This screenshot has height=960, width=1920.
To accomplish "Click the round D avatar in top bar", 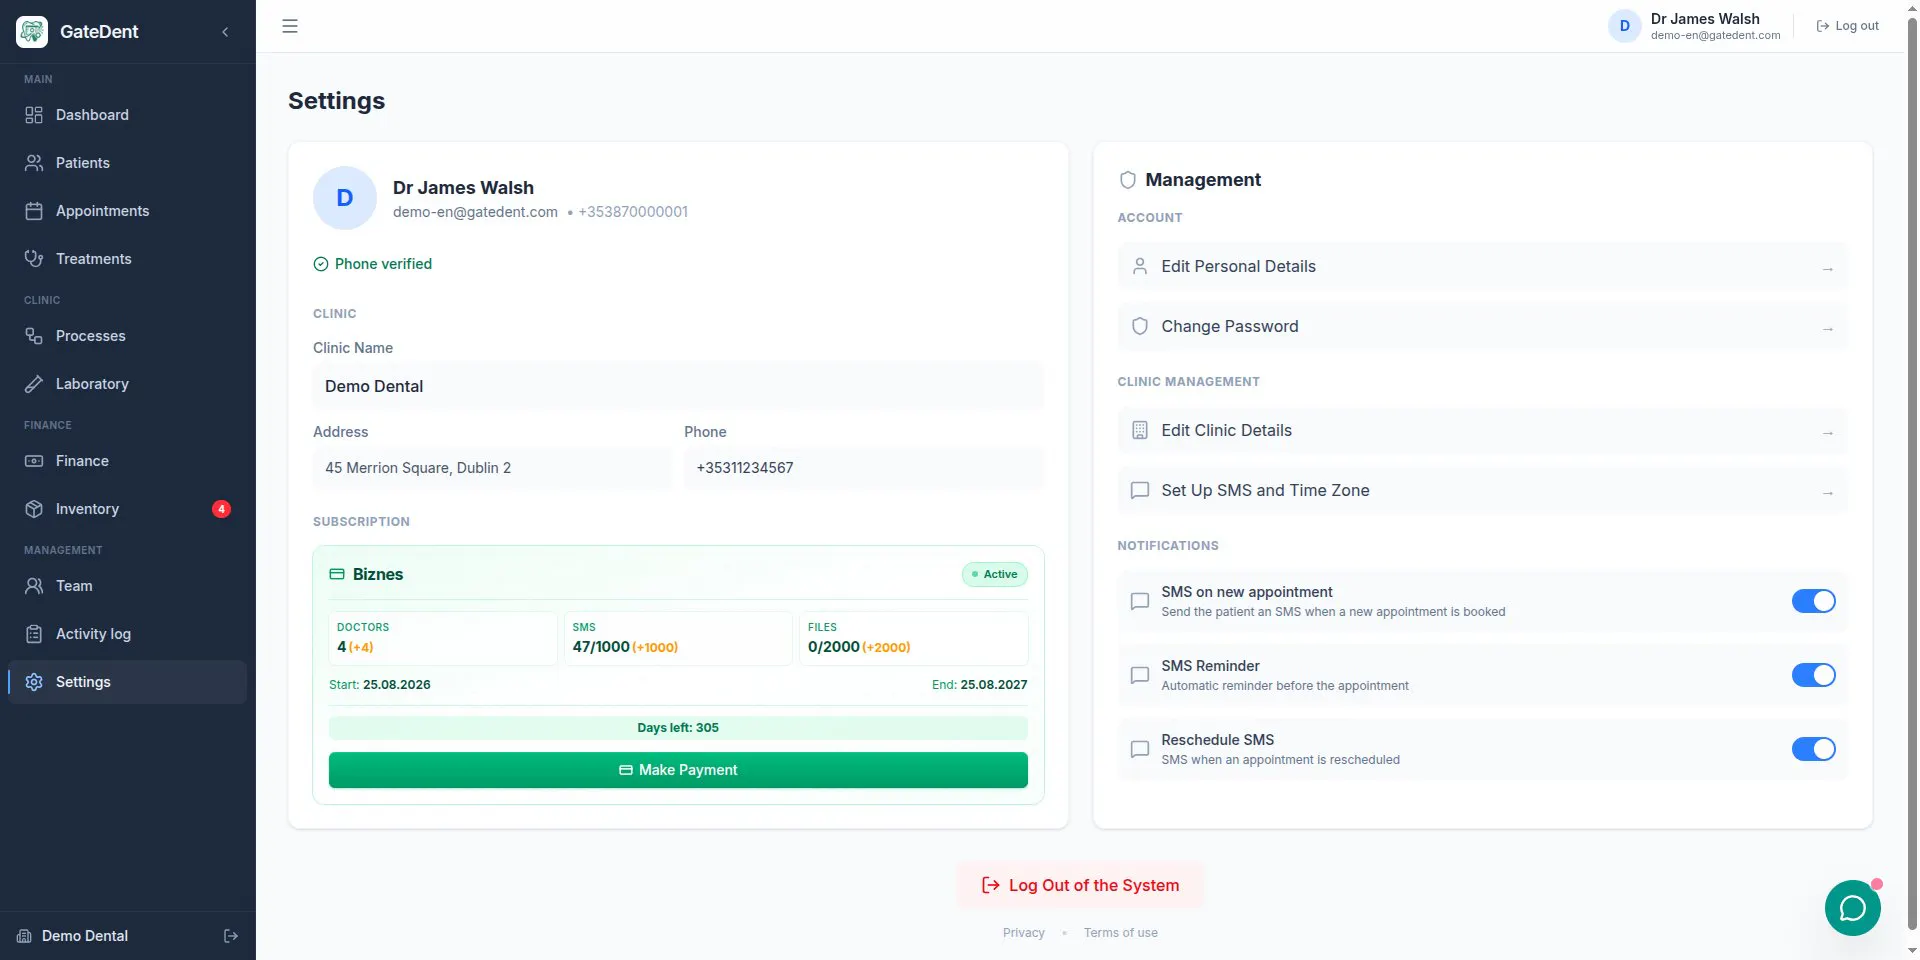I will coord(1624,26).
